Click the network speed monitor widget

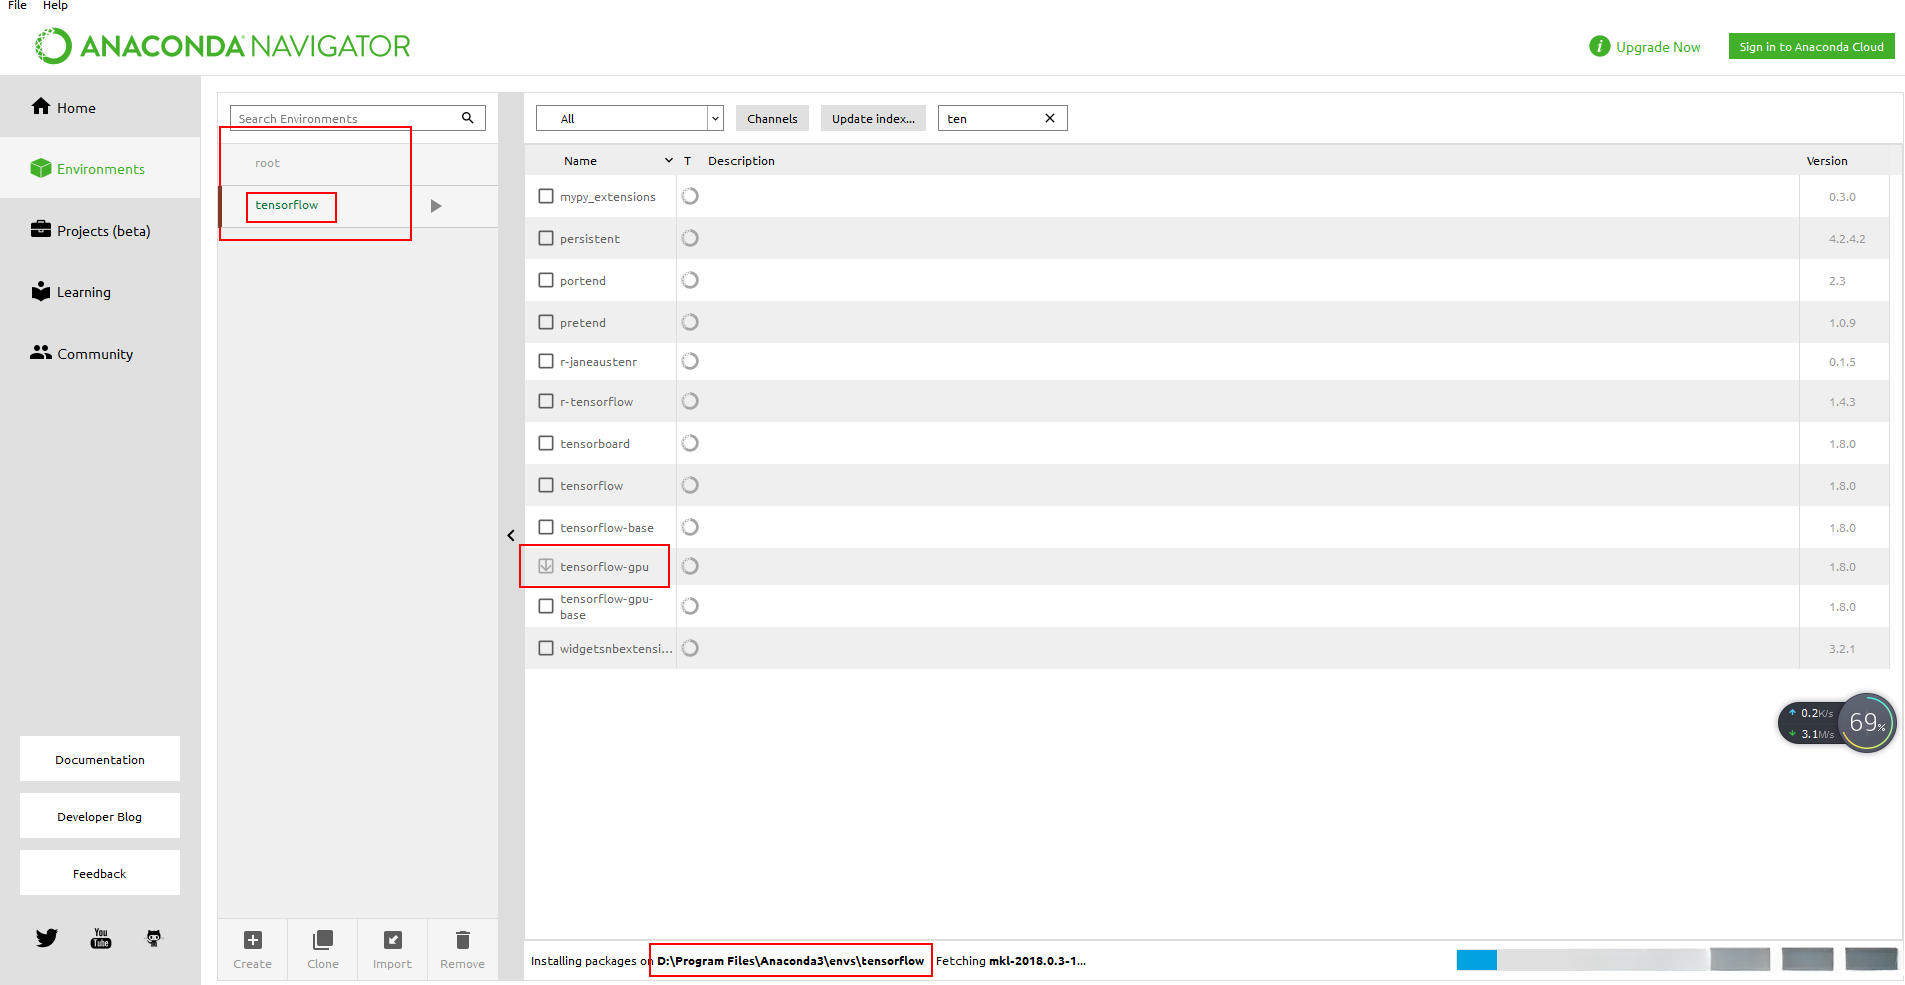[1837, 723]
